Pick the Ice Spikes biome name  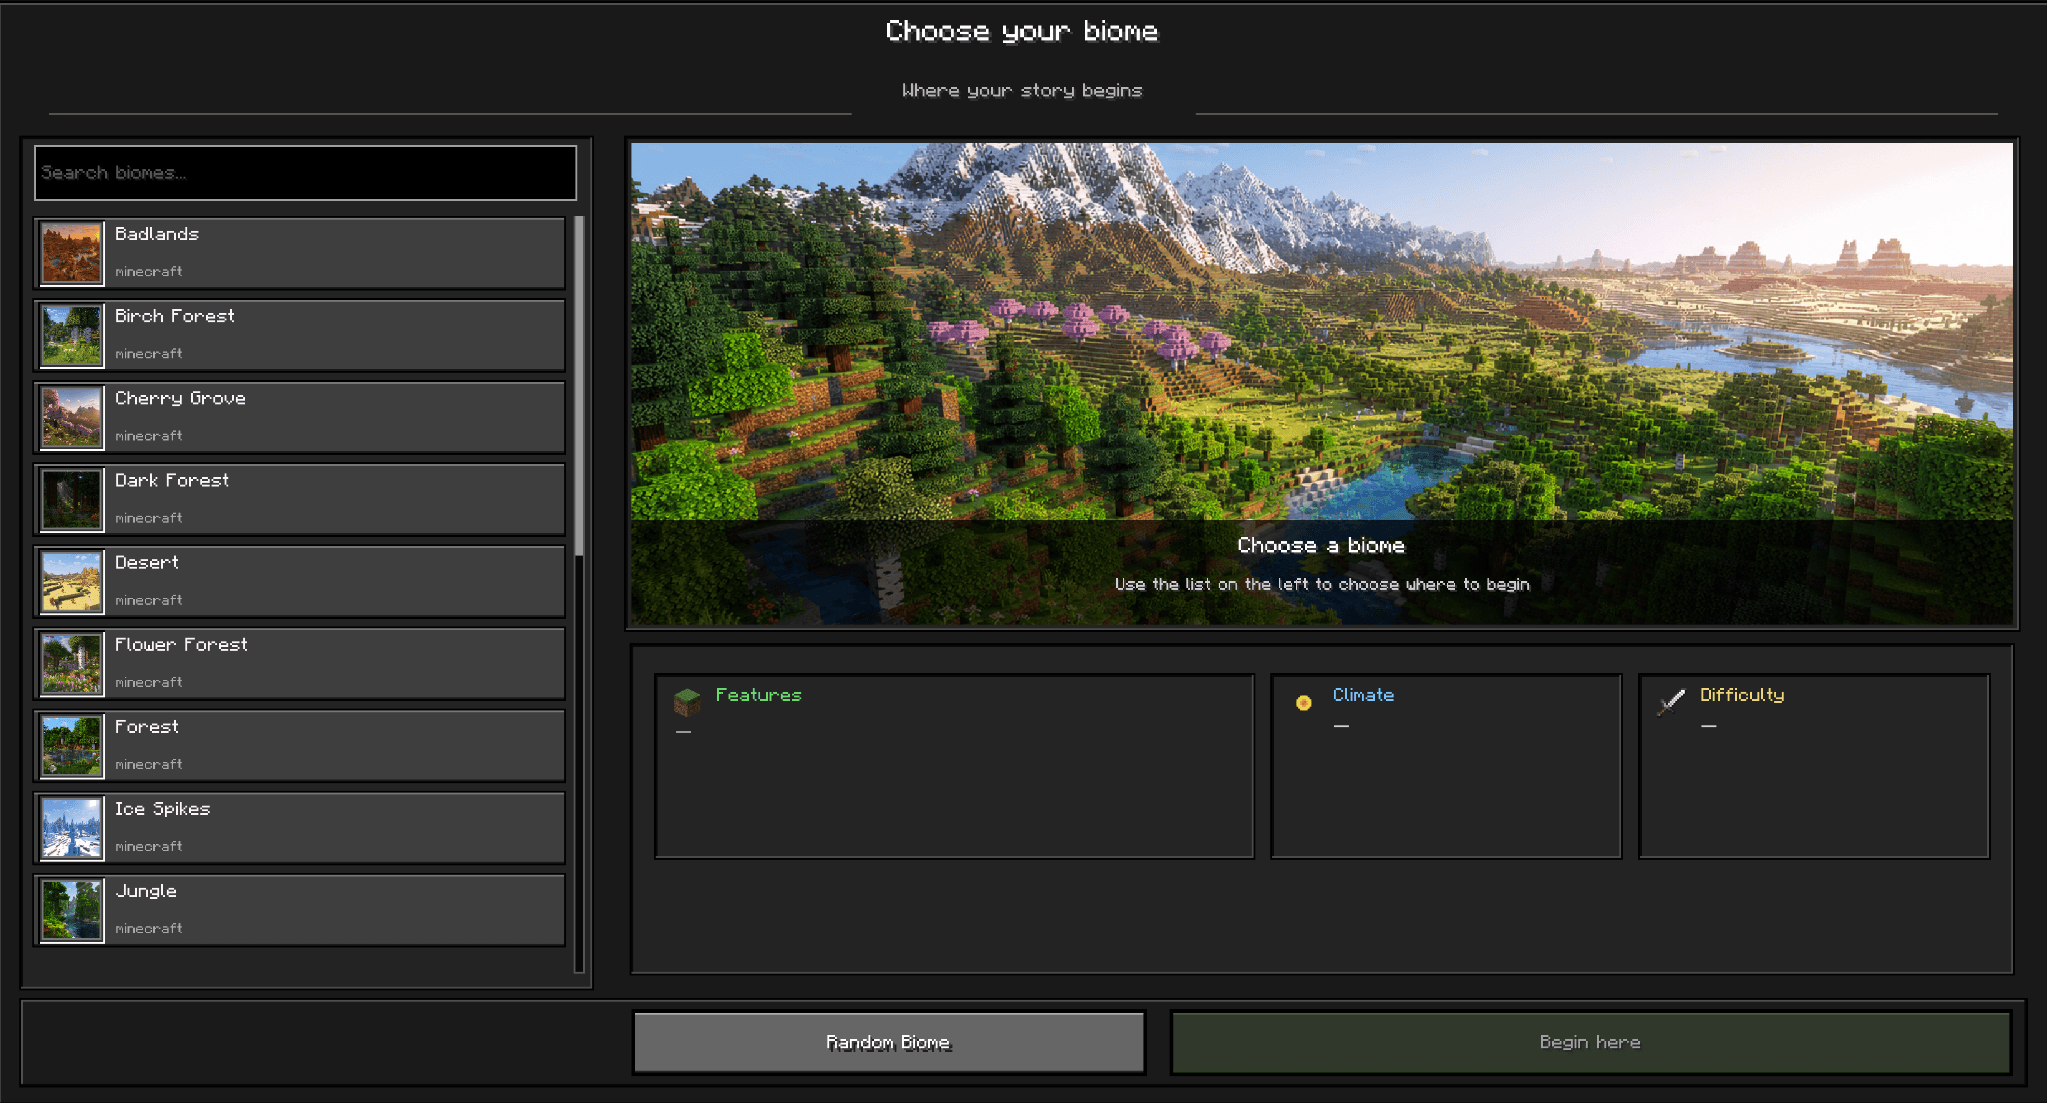point(162,809)
